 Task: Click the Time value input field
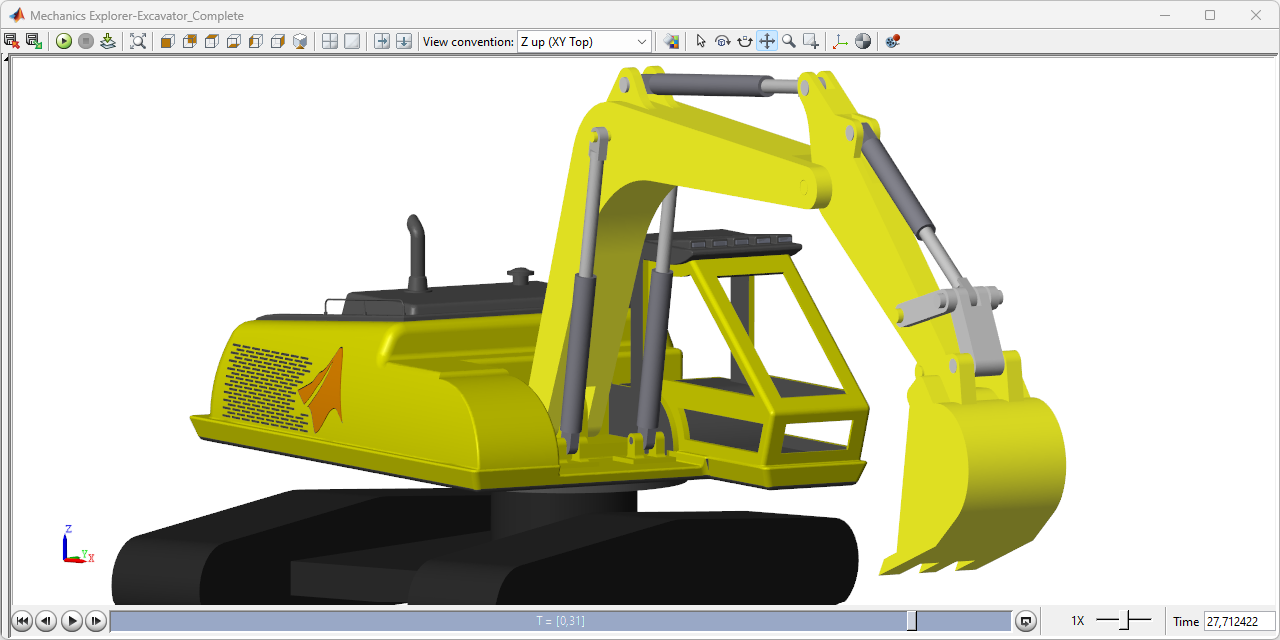[x=1239, y=621]
